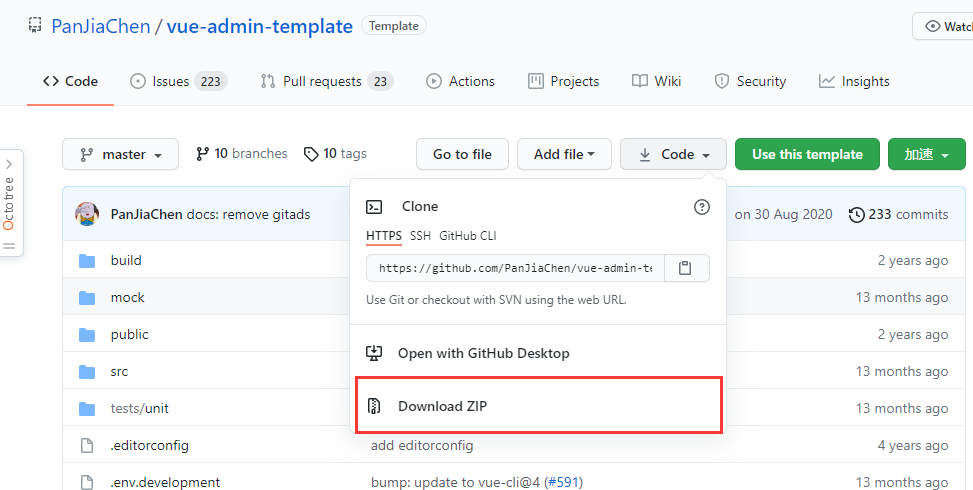Click the Template badge
Viewport: 973px width, 490px height.
coord(393,26)
